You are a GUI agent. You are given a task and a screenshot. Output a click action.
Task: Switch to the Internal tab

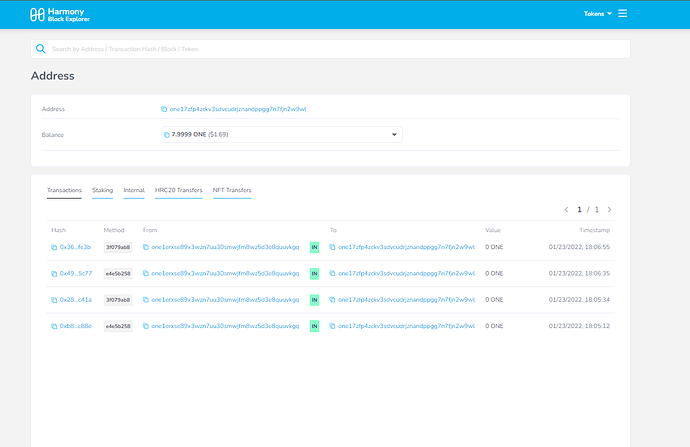(134, 191)
